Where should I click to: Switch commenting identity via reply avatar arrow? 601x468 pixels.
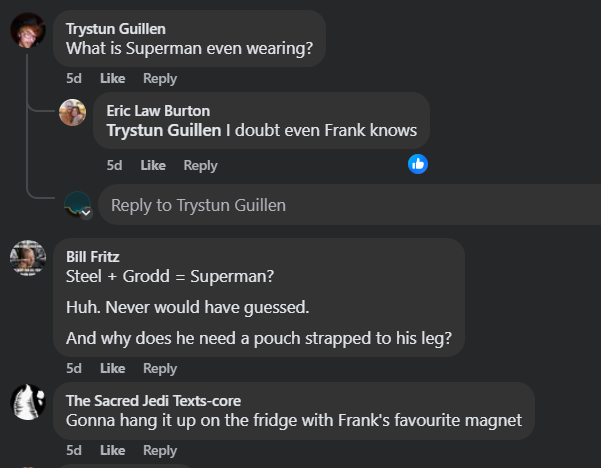pos(86,213)
